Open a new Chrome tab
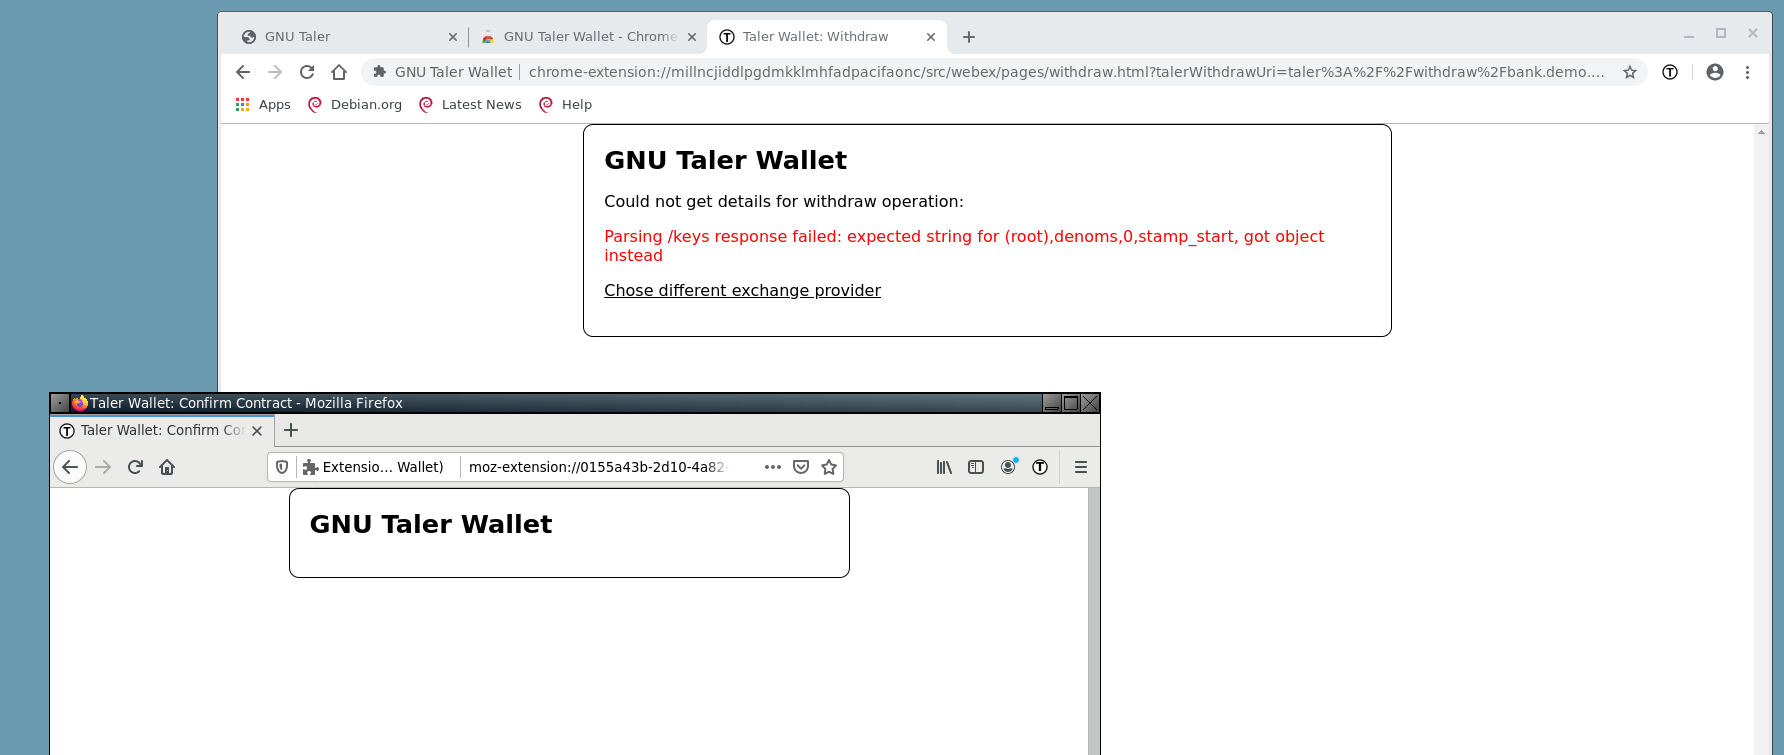Viewport: 1784px width, 755px height. (x=969, y=37)
